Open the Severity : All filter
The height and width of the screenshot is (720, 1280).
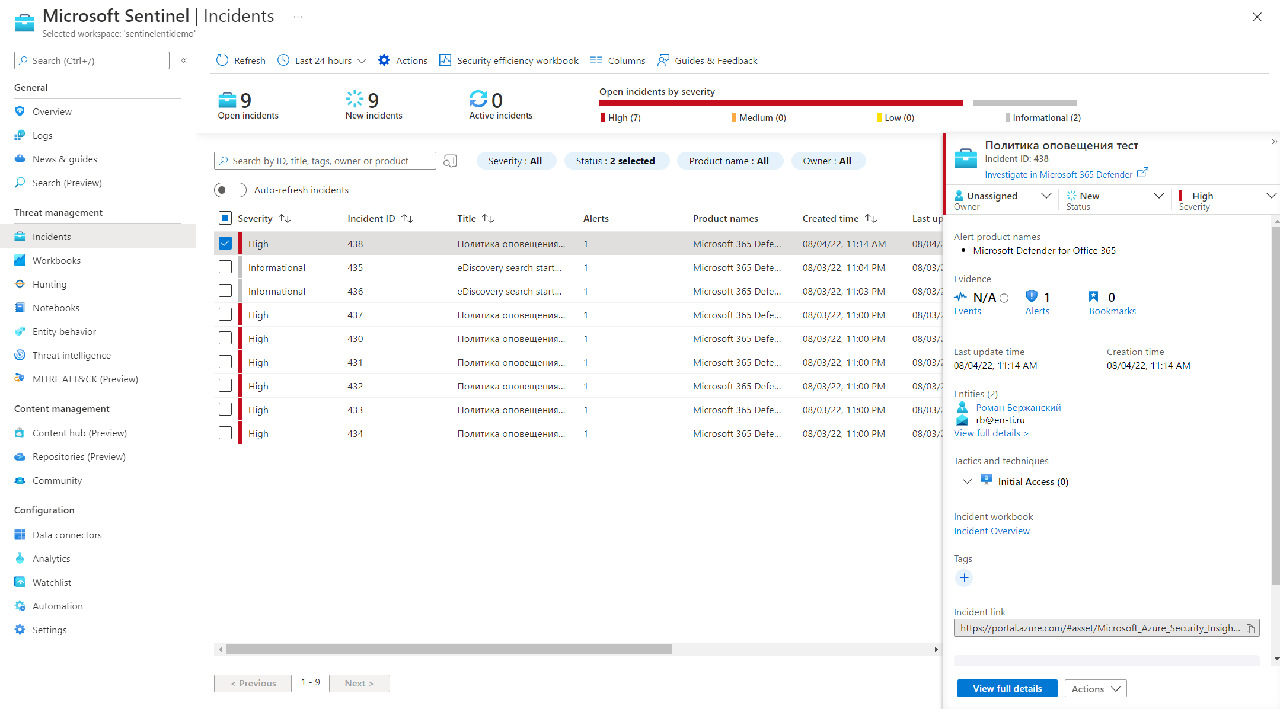516,161
